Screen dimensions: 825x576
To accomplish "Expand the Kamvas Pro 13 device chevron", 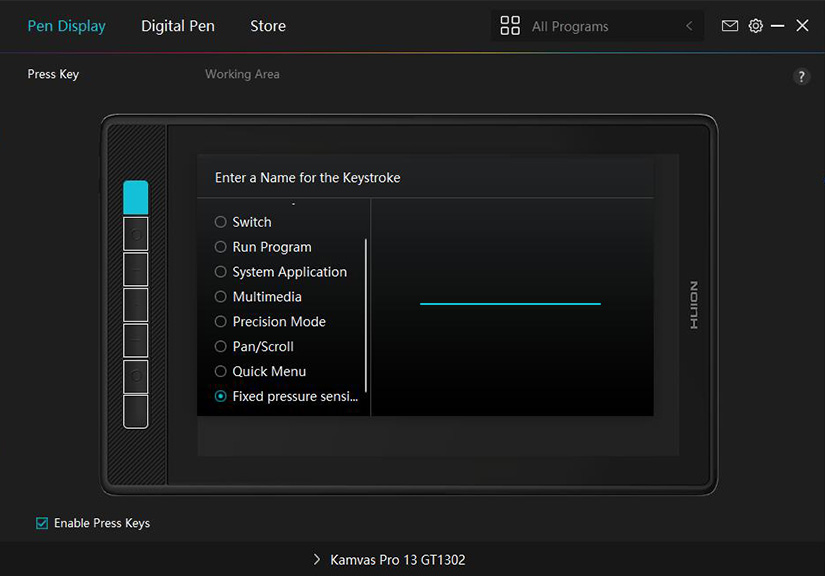I will [x=317, y=560].
